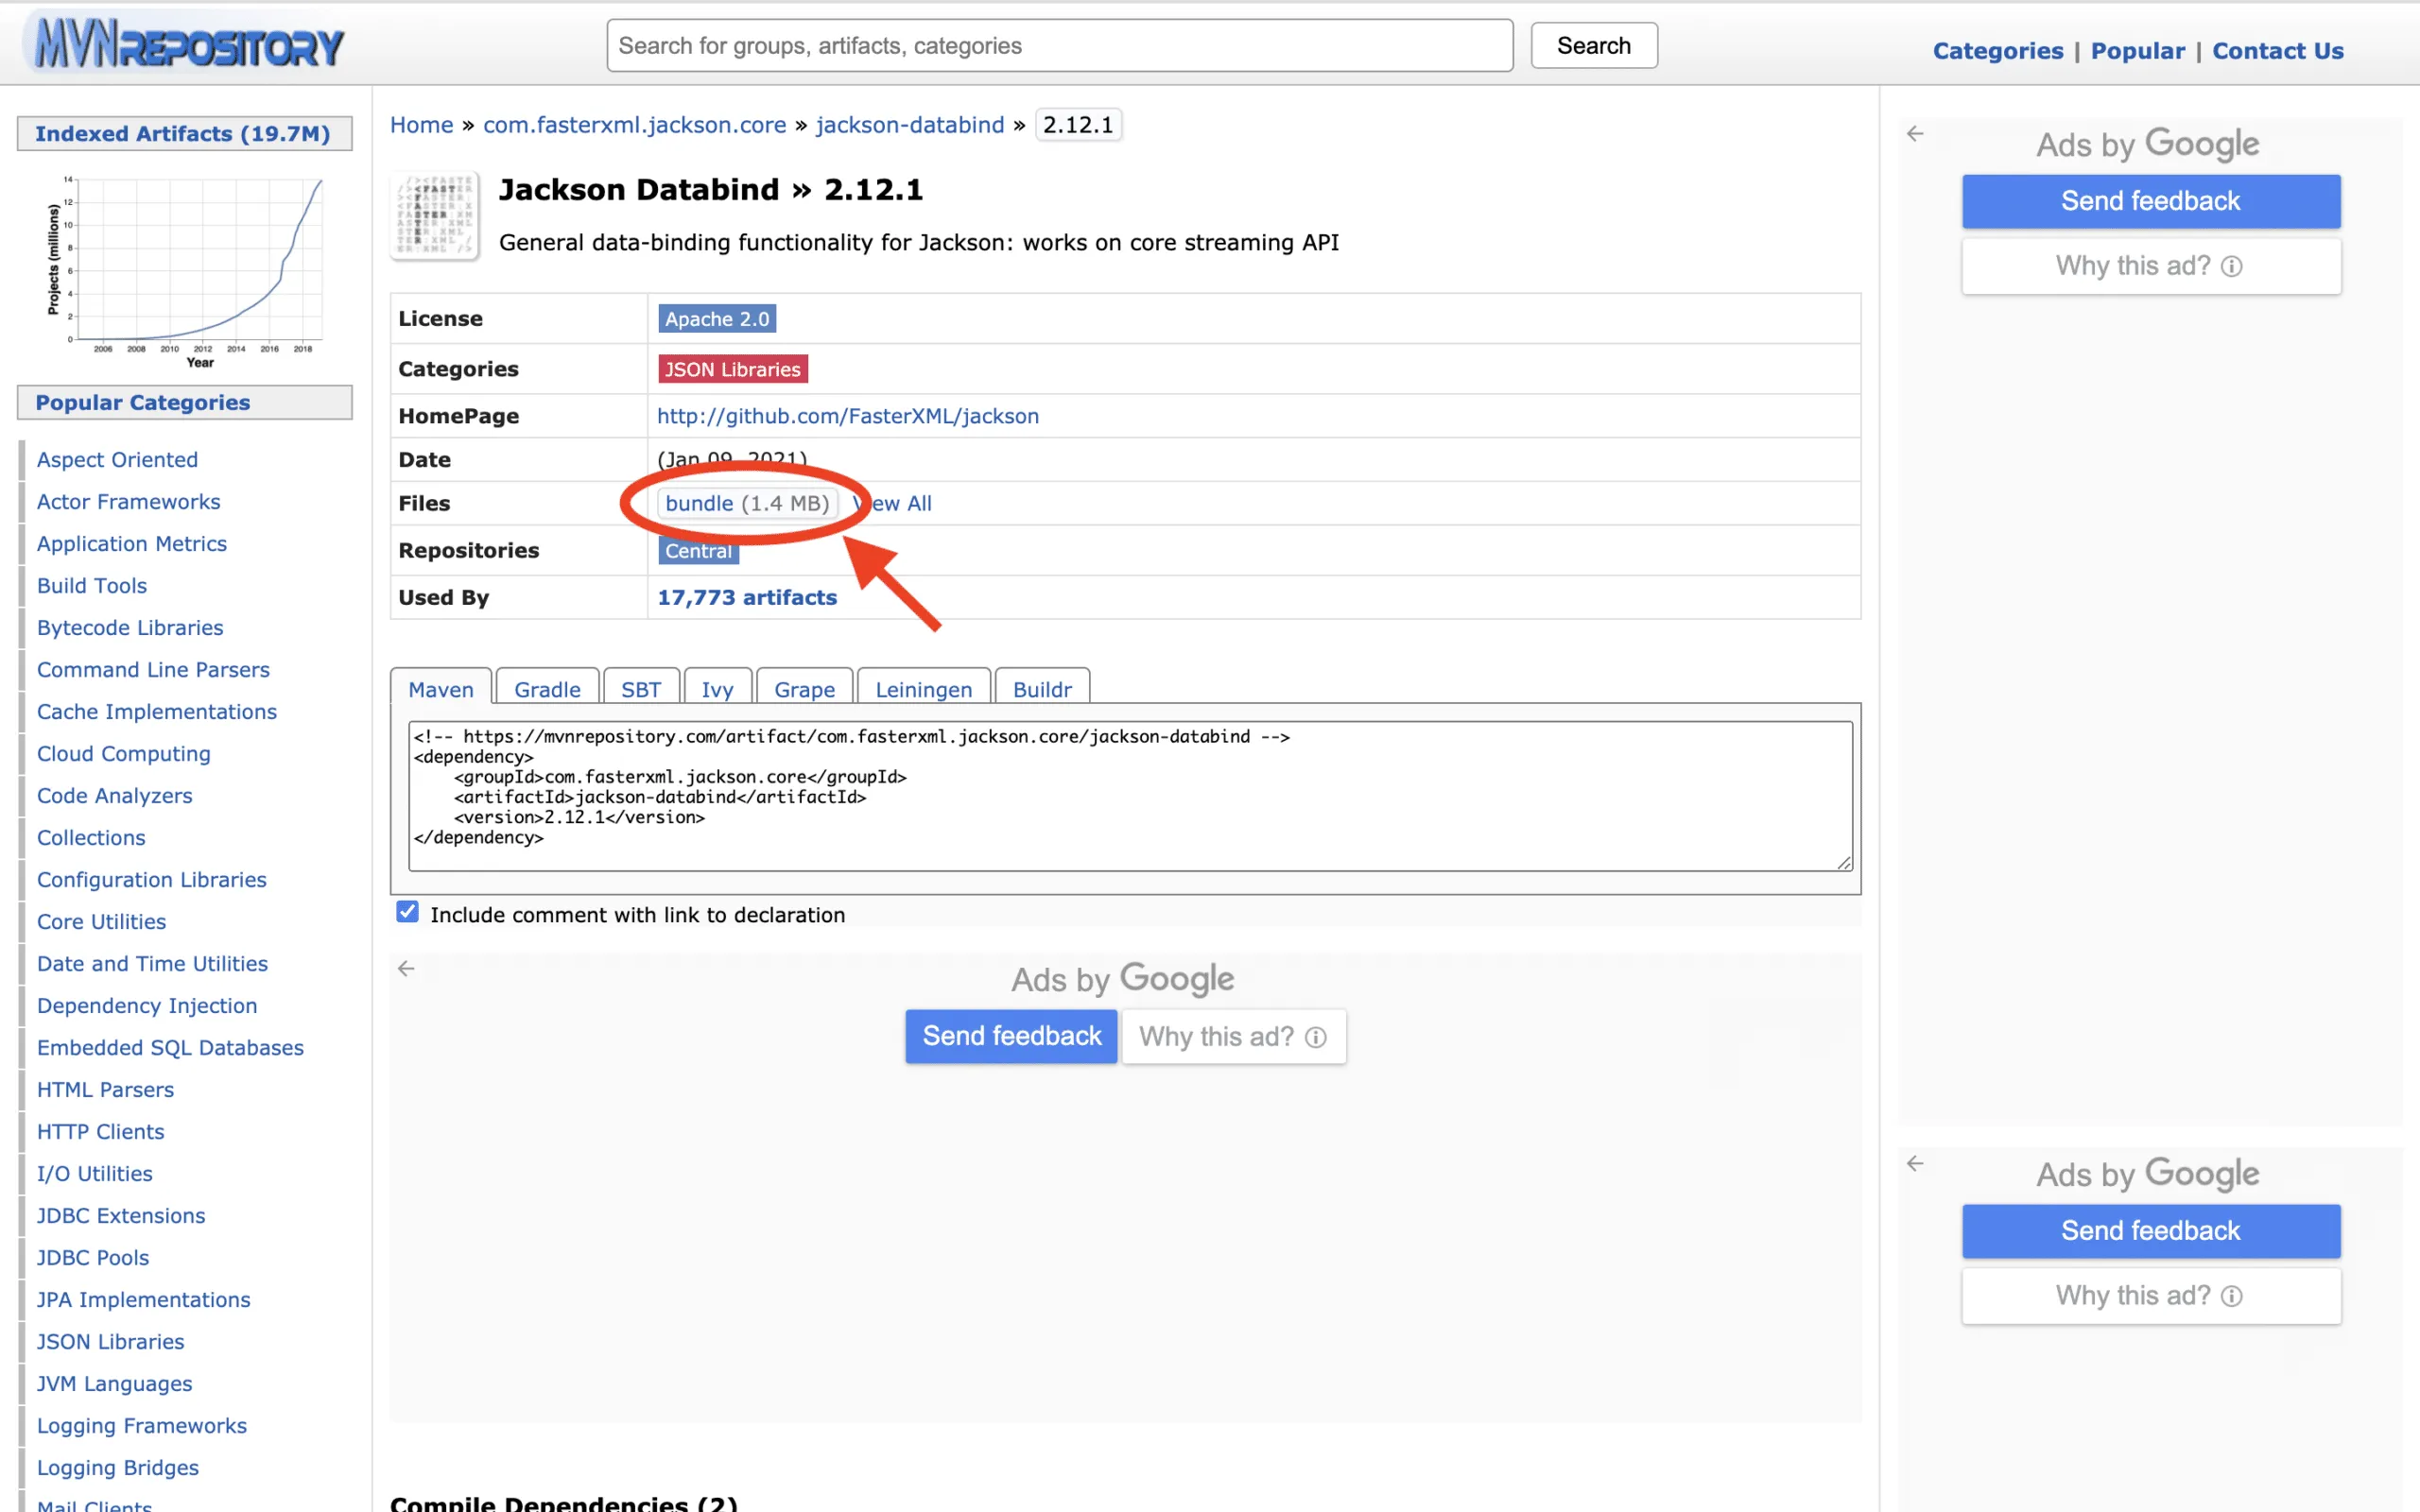Screen dimensions: 2420x1512
Task: Open JDBC Extensions category
Action: (x=120, y=1216)
